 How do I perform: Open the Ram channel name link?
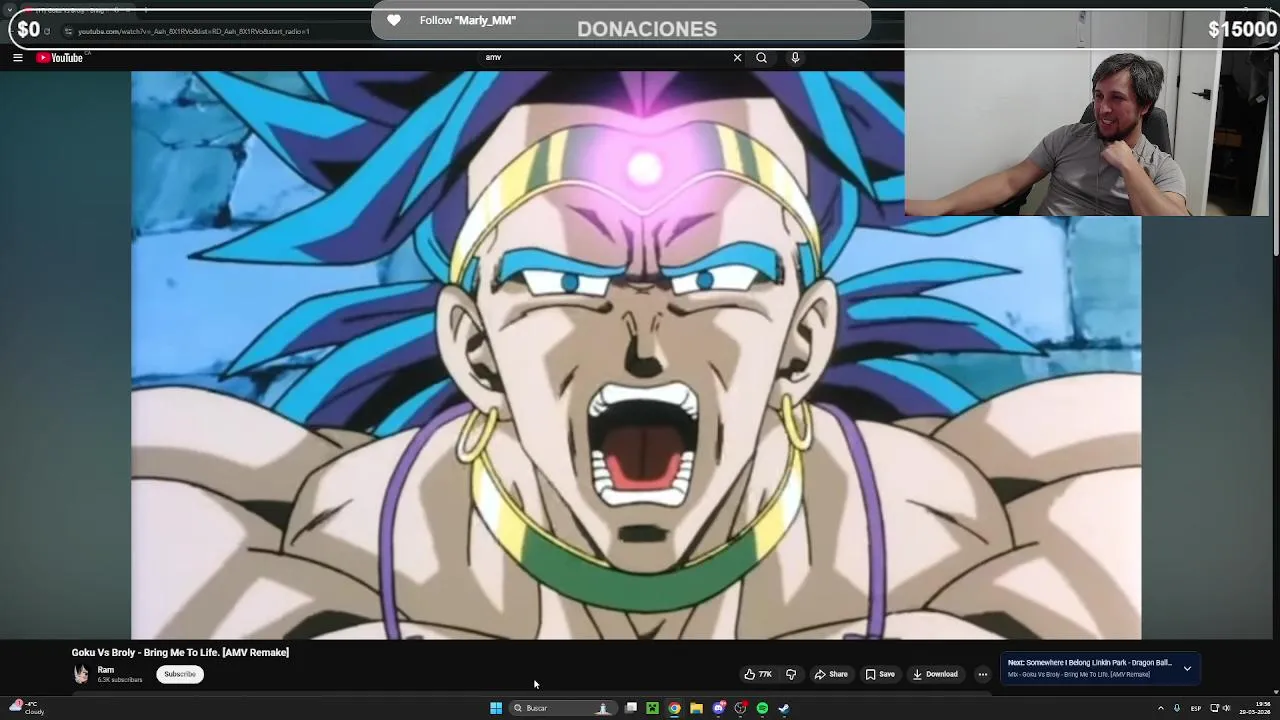click(x=106, y=670)
